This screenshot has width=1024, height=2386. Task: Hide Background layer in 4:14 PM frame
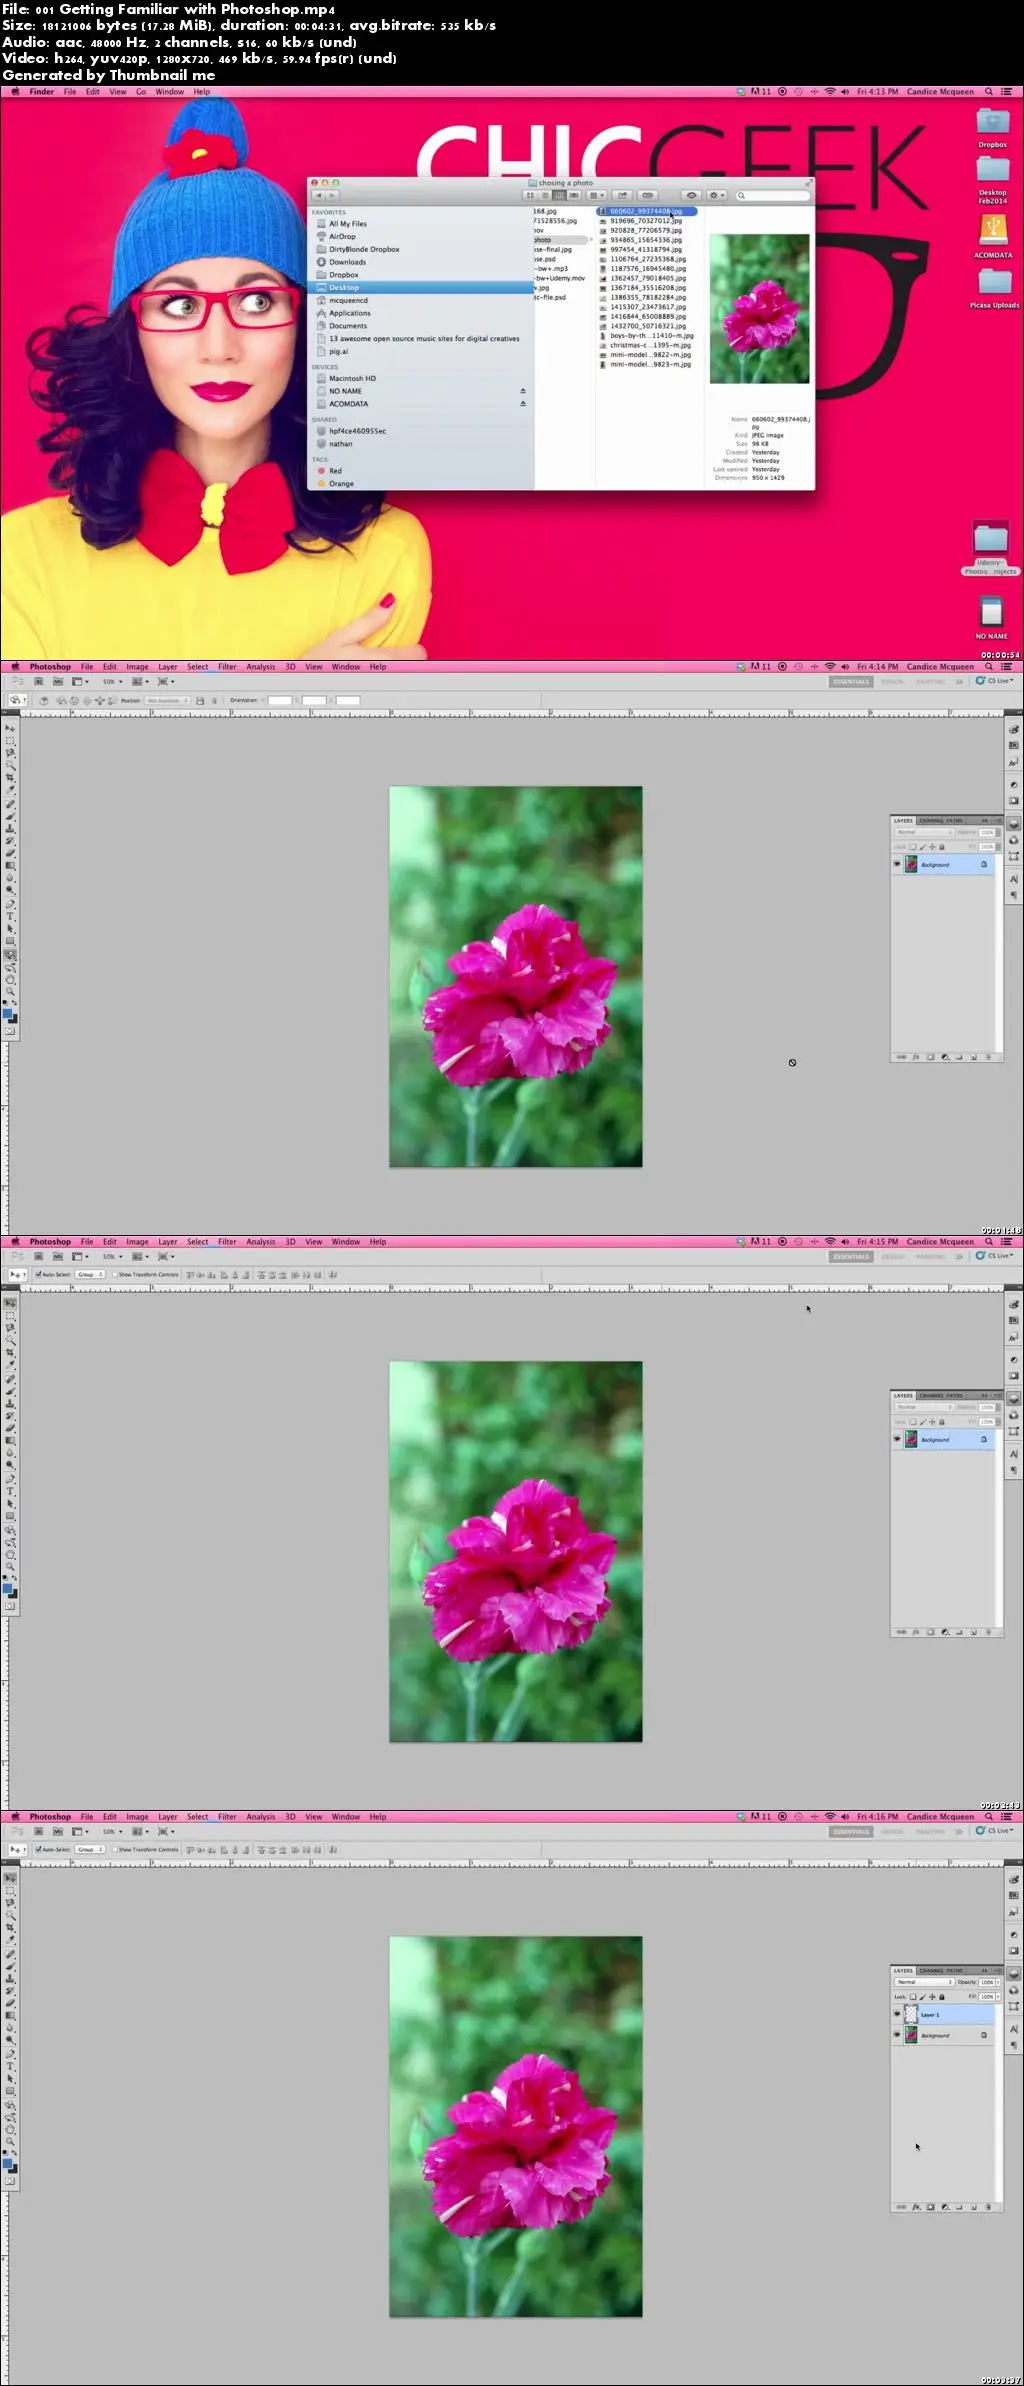(897, 864)
